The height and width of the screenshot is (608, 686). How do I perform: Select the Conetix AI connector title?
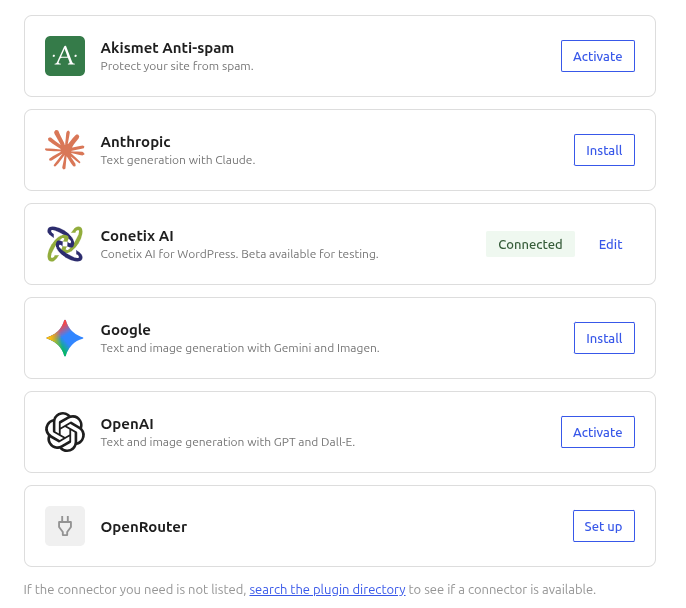[137, 236]
